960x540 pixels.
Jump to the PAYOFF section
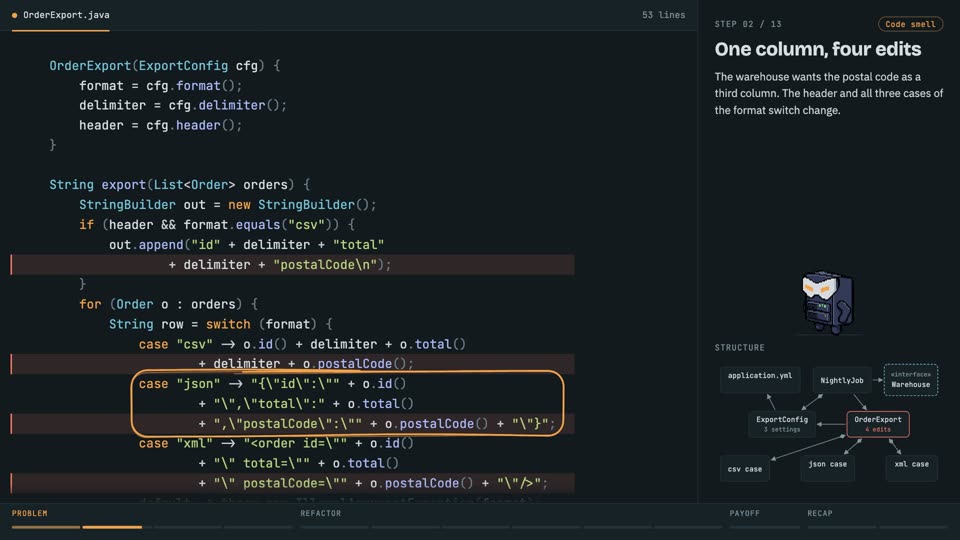tap(744, 513)
